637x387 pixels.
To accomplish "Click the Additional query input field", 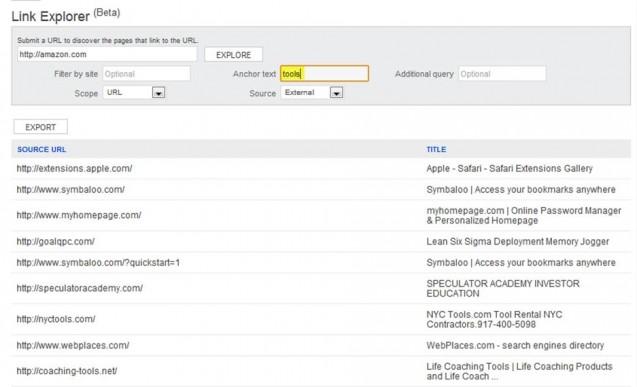I will click(x=502, y=74).
